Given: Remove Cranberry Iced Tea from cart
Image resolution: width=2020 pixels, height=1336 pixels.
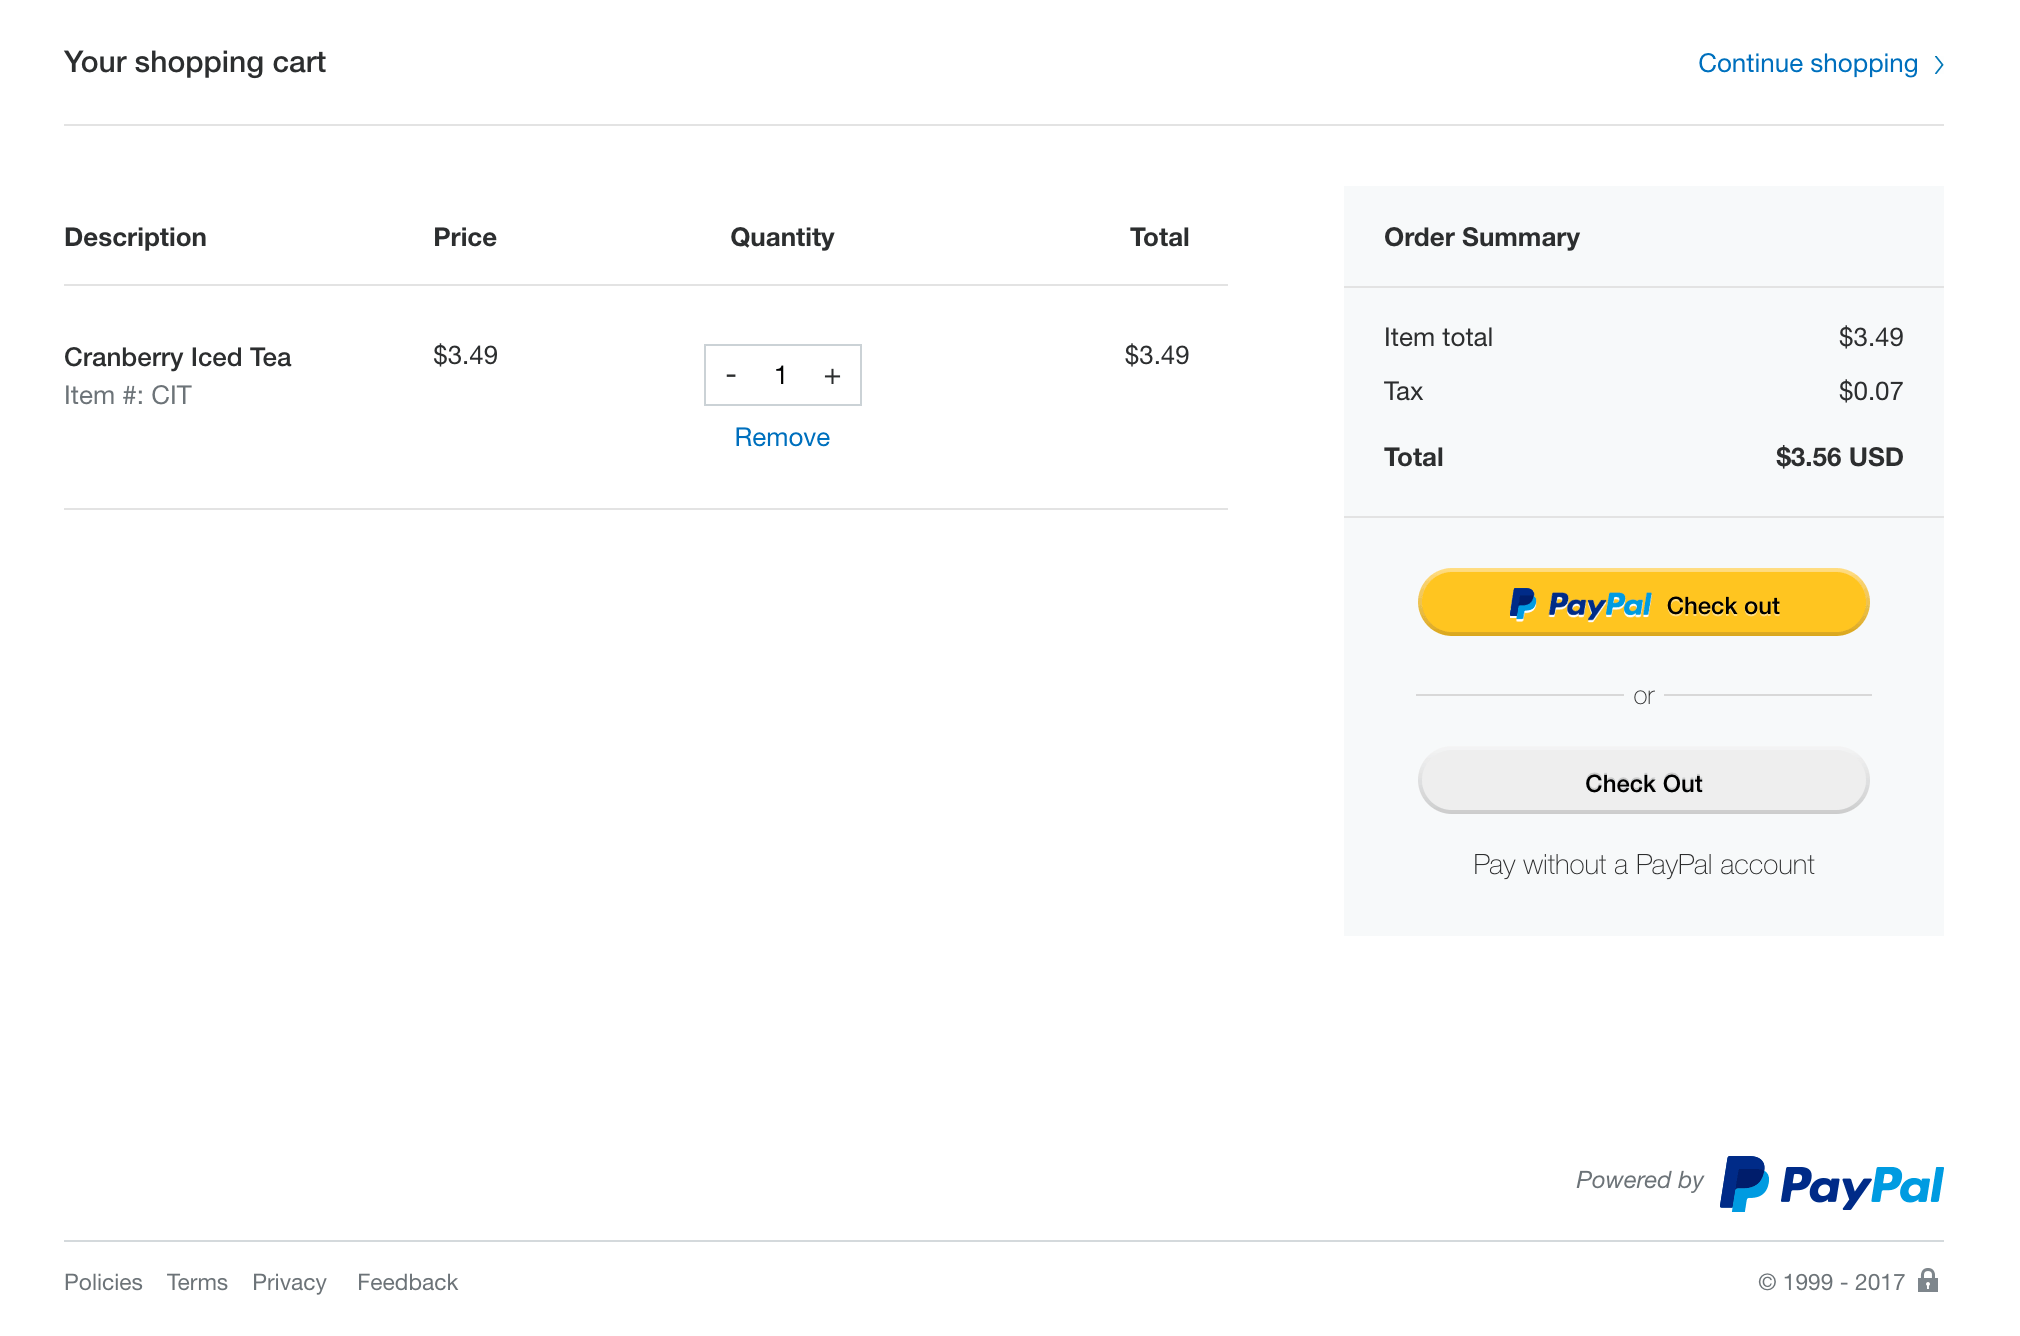Looking at the screenshot, I should [x=782, y=437].
